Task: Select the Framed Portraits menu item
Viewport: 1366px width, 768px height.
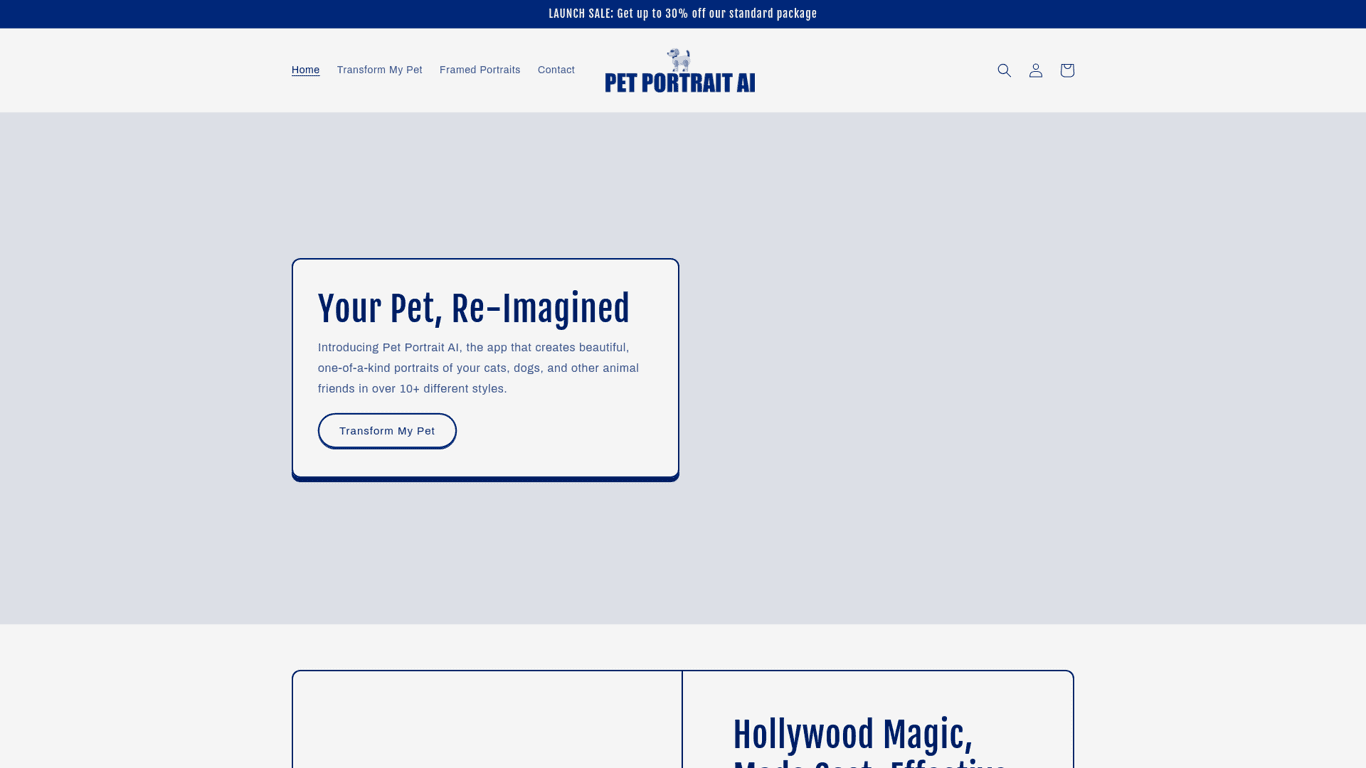Action: pyautogui.click(x=479, y=70)
